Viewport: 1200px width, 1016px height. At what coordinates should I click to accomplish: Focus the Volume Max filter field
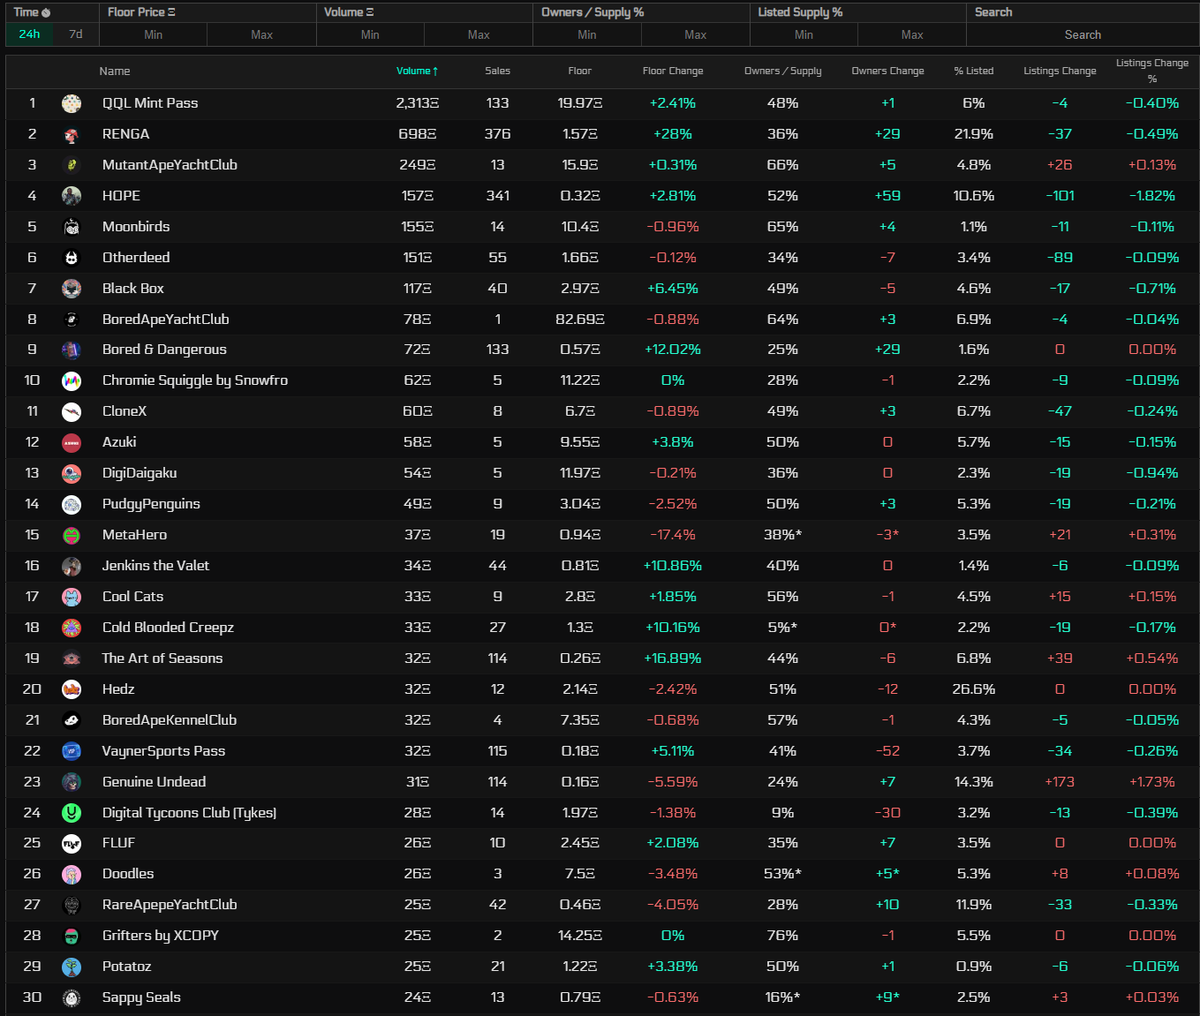pos(479,35)
